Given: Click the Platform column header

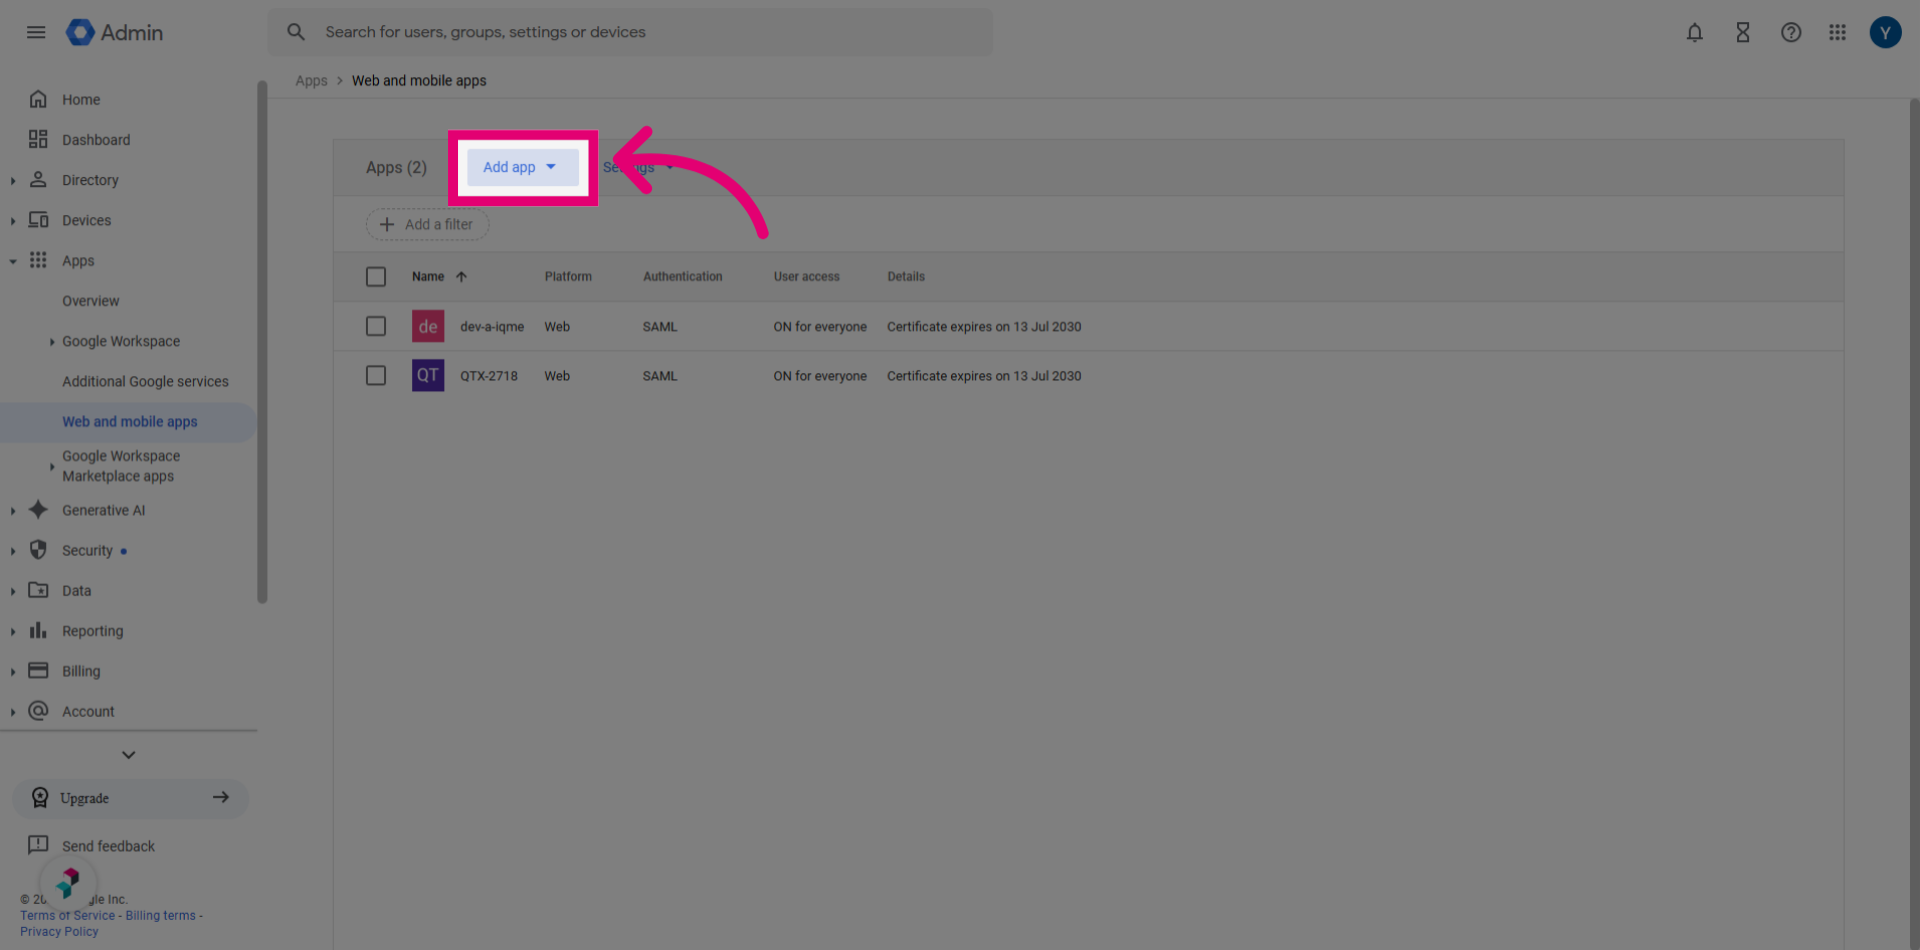Looking at the screenshot, I should pos(568,277).
